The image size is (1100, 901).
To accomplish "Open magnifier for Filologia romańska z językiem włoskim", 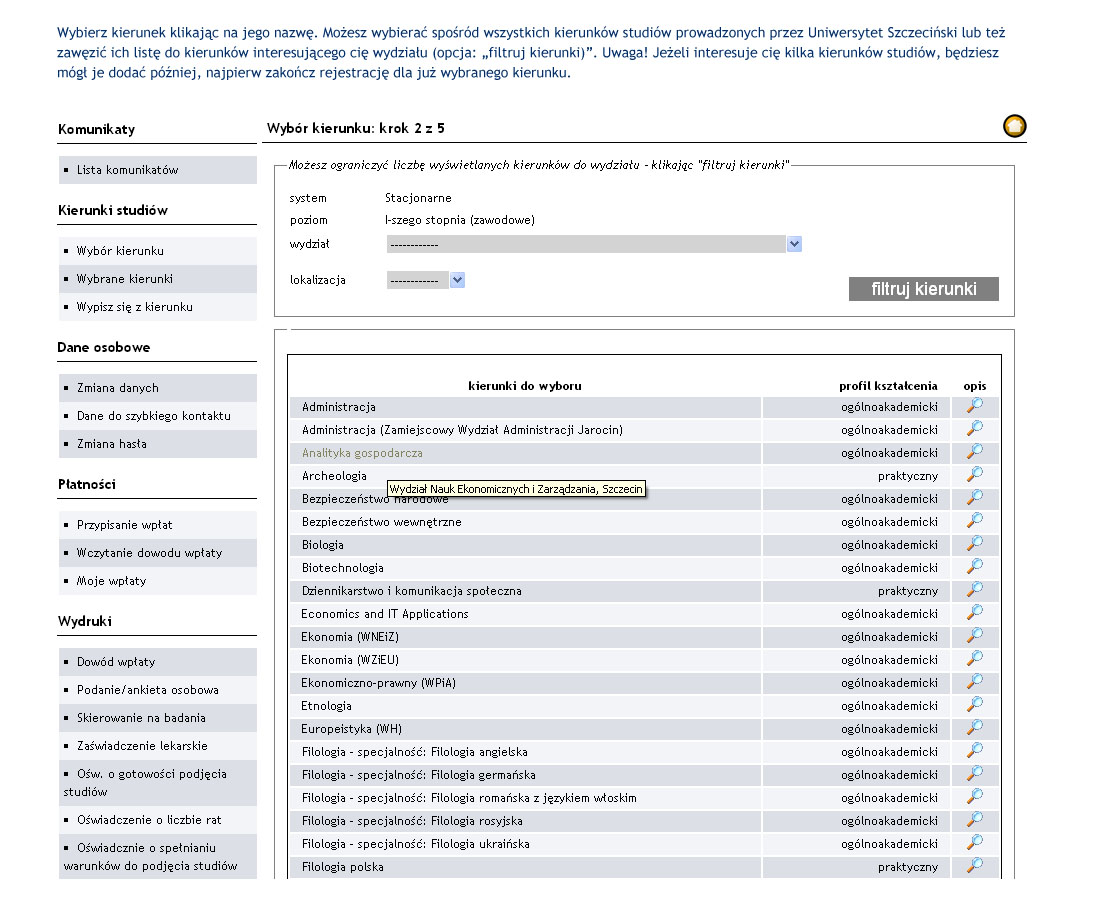I will [974, 797].
